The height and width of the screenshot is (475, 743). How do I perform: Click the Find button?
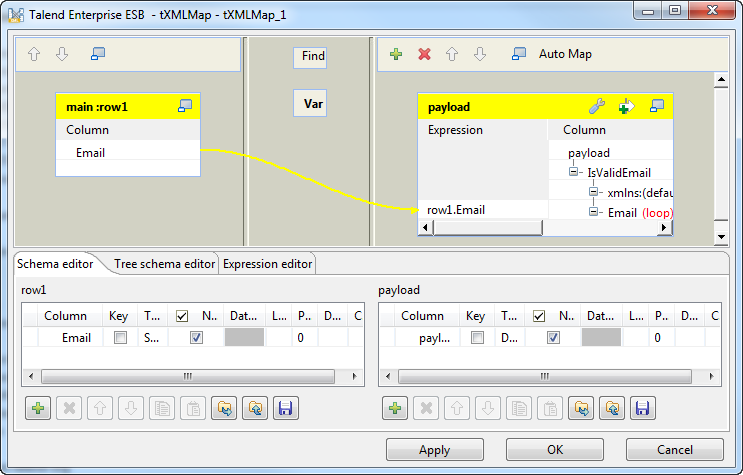point(310,57)
